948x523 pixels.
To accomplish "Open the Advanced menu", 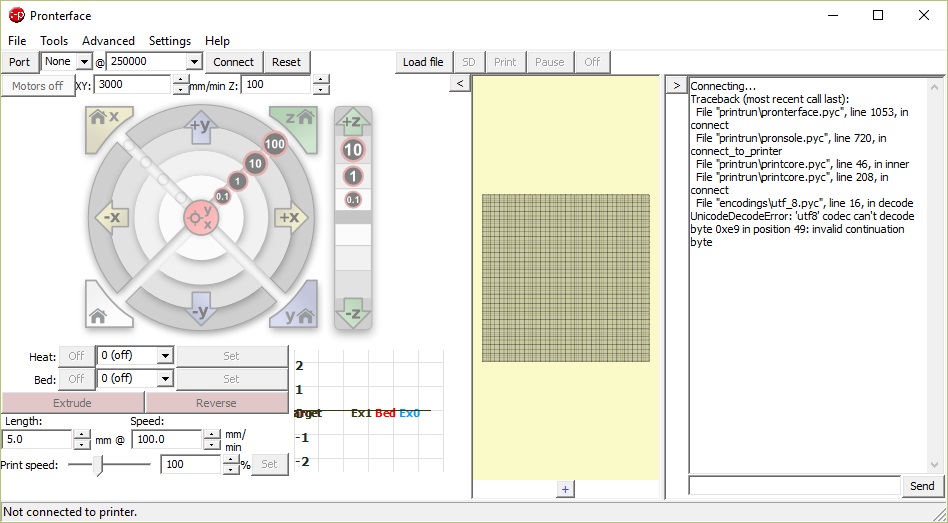I will pos(108,41).
